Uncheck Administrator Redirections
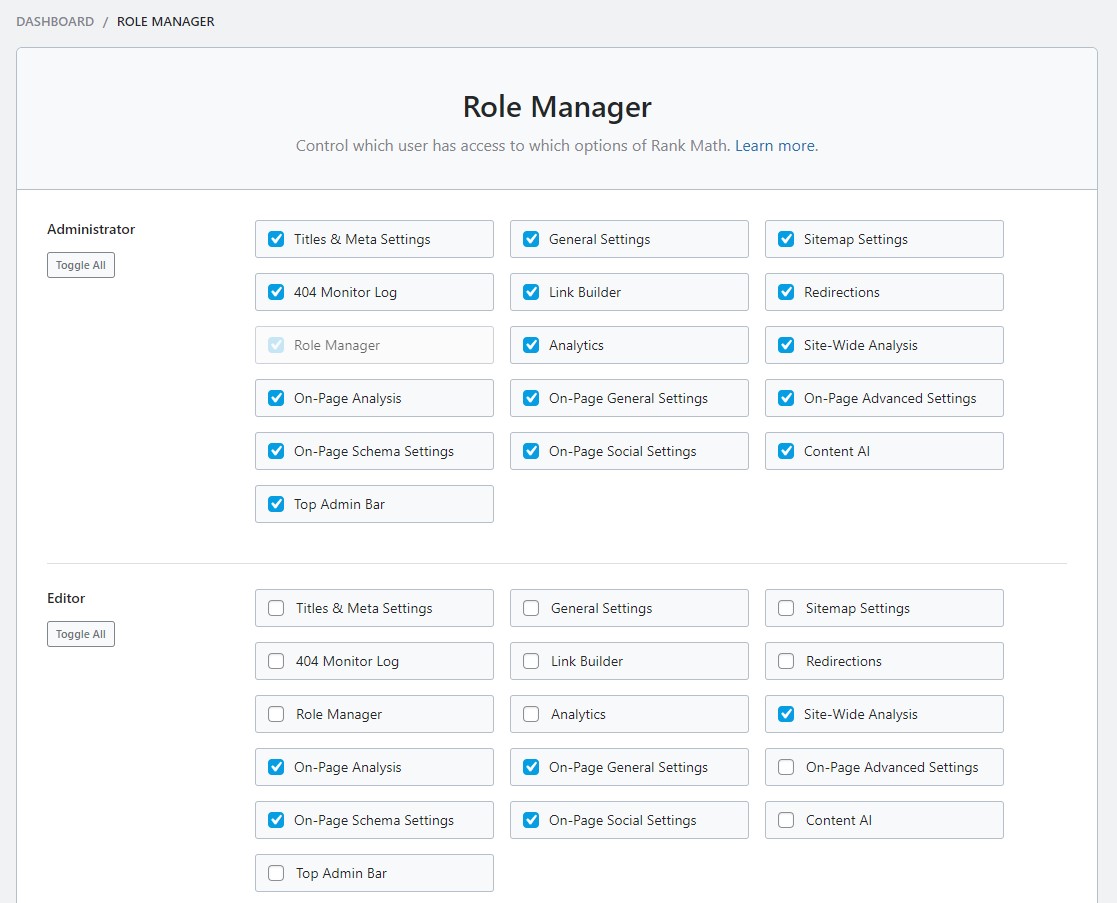Viewport: 1117px width, 903px height. coord(786,292)
